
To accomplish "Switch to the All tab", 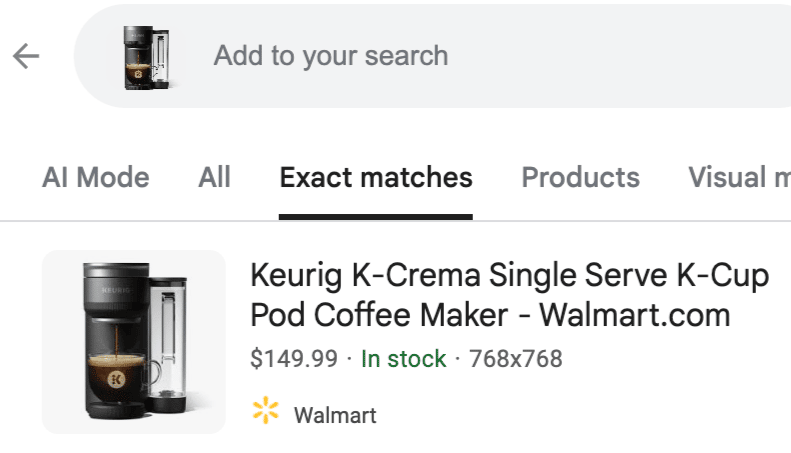I will [x=214, y=178].
